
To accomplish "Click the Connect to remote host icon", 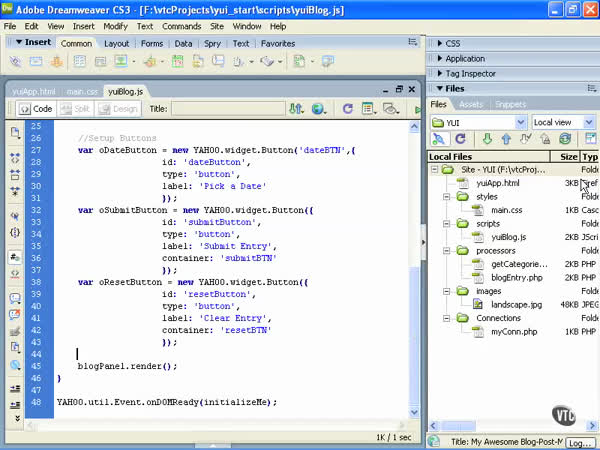I will [439, 139].
